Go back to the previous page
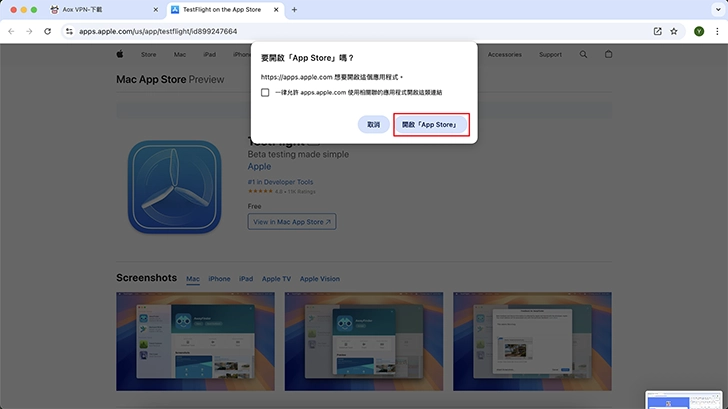 [11, 31]
